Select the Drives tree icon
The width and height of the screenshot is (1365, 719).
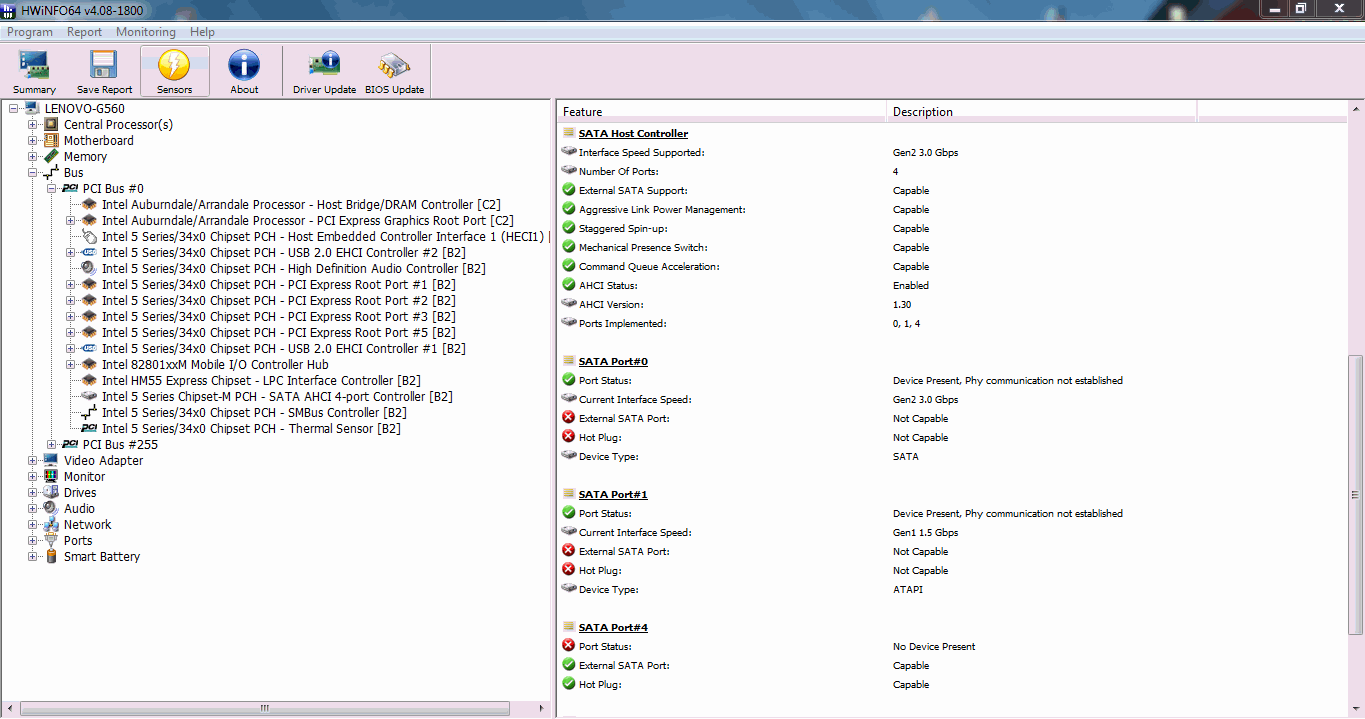[51, 493]
